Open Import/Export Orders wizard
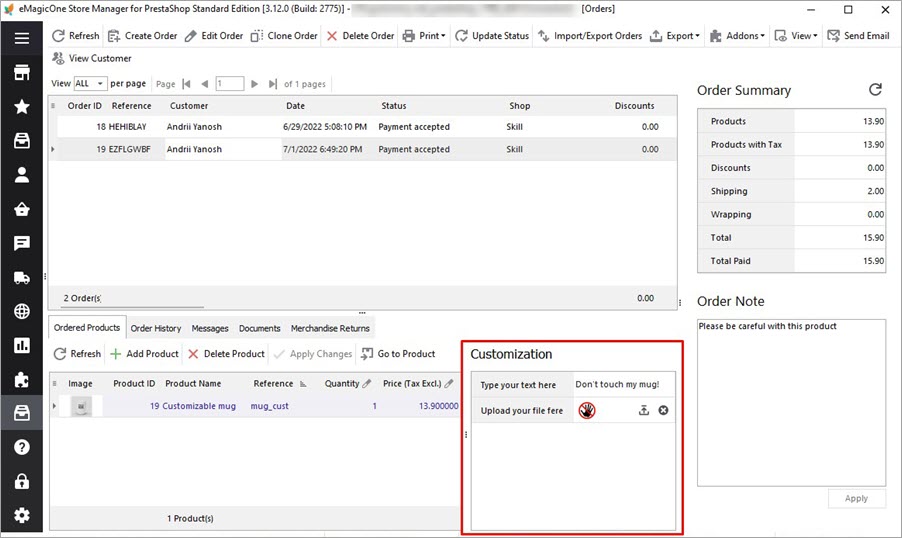Image resolution: width=902 pixels, height=538 pixels. pos(590,36)
